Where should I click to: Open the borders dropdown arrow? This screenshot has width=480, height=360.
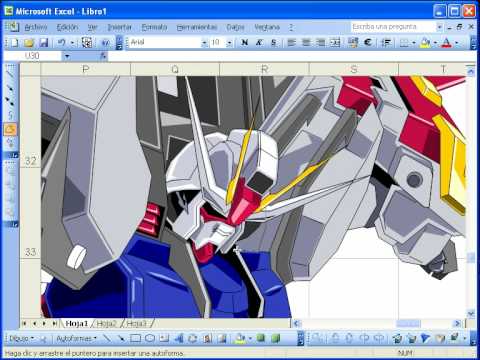click(x=414, y=43)
